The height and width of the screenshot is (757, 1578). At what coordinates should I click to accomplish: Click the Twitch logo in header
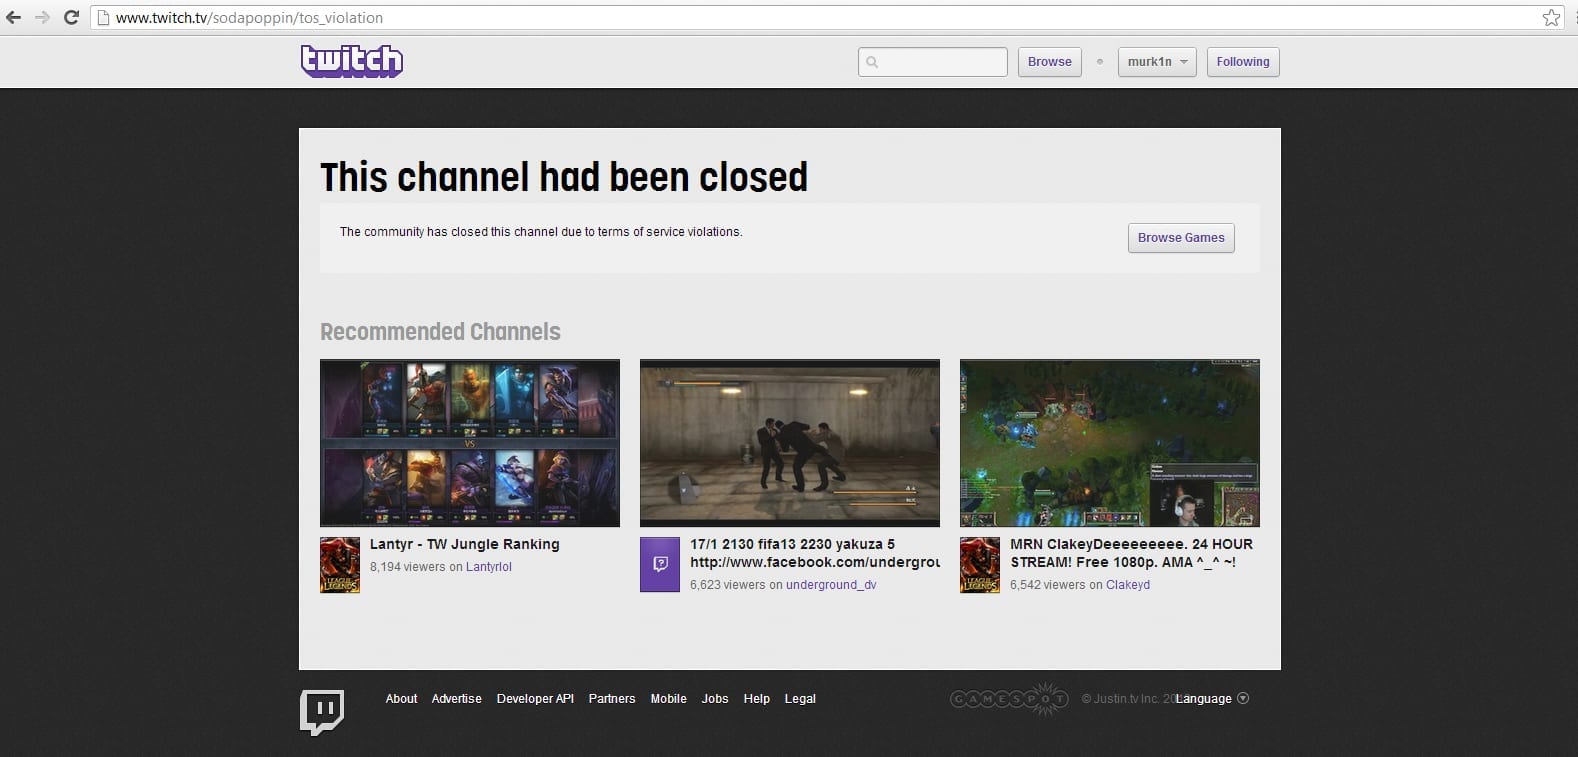click(x=352, y=61)
